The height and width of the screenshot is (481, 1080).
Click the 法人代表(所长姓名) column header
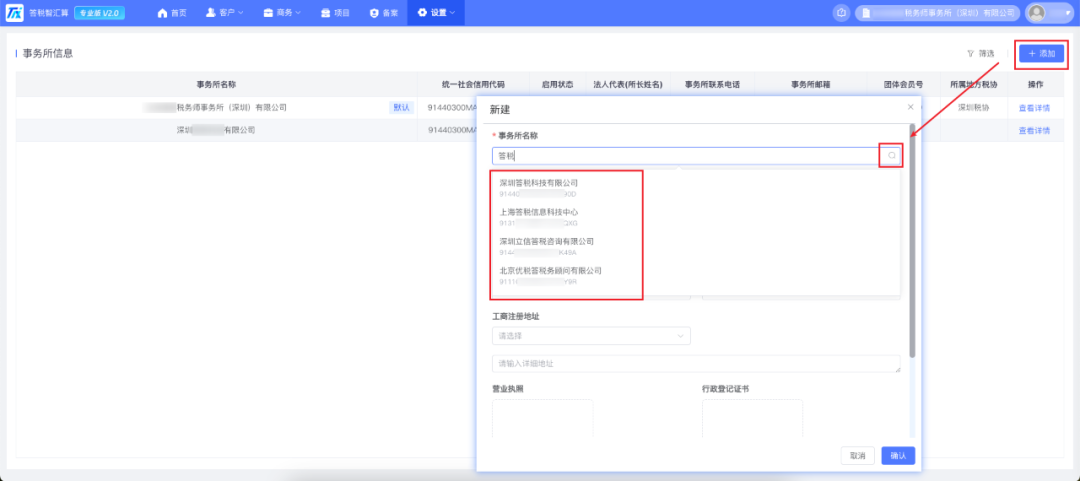tap(627, 84)
